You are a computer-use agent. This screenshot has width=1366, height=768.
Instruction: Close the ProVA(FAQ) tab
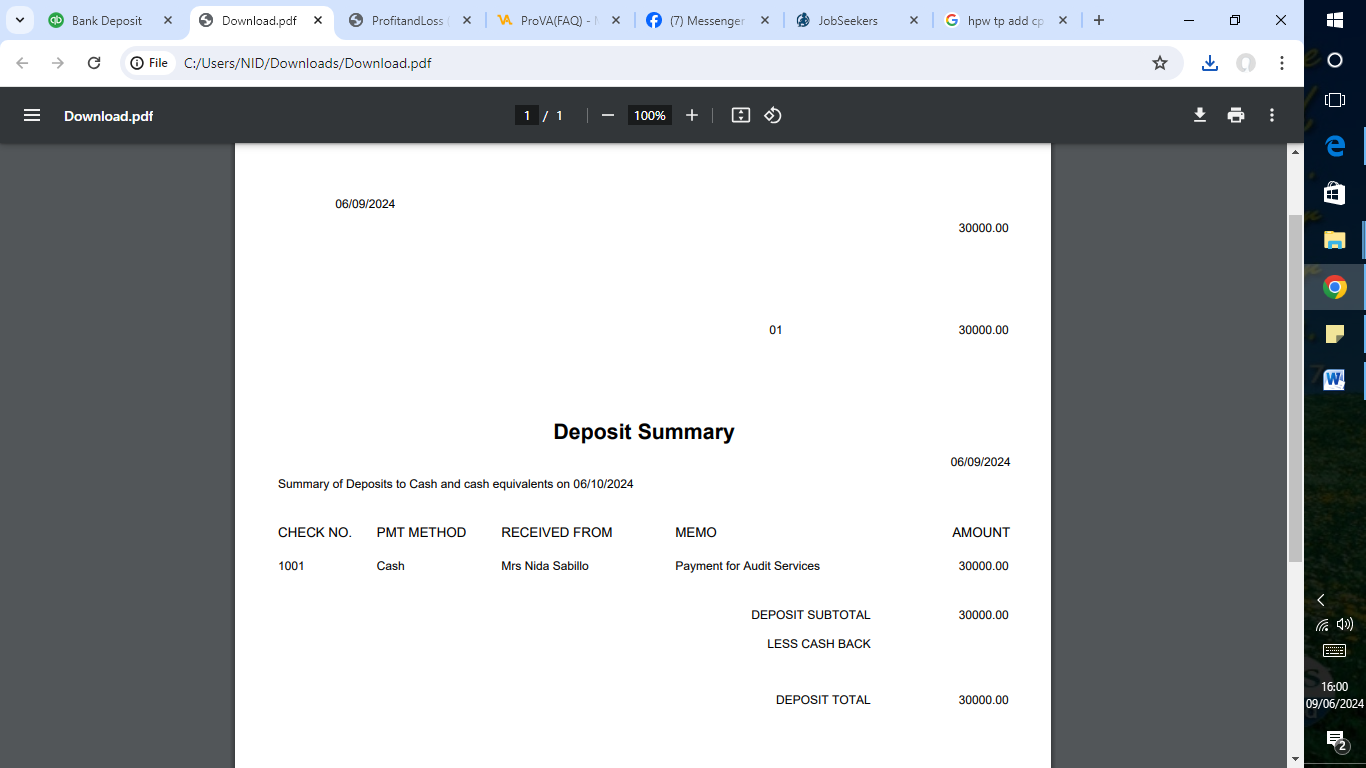coord(616,20)
